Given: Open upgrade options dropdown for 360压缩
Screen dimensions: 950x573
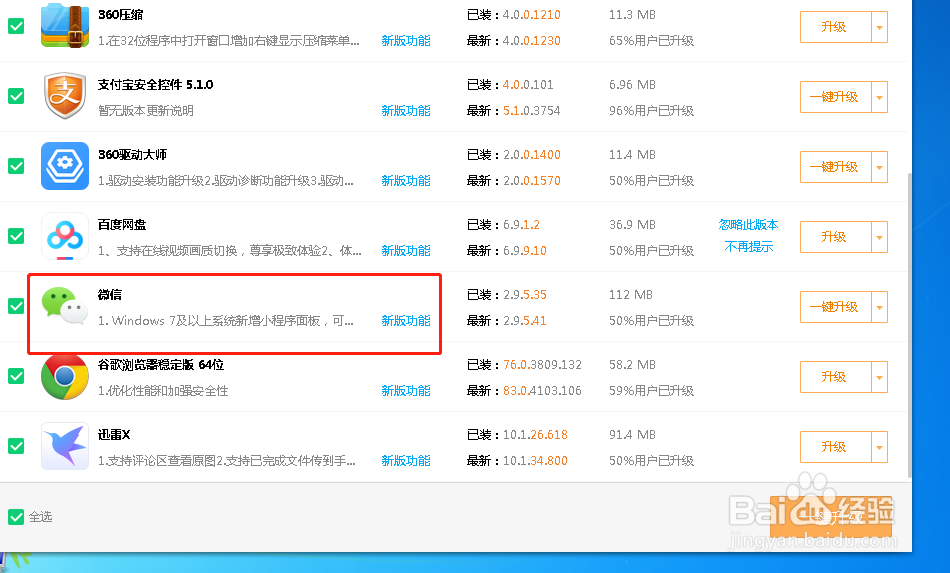Looking at the screenshot, I should tap(879, 27).
